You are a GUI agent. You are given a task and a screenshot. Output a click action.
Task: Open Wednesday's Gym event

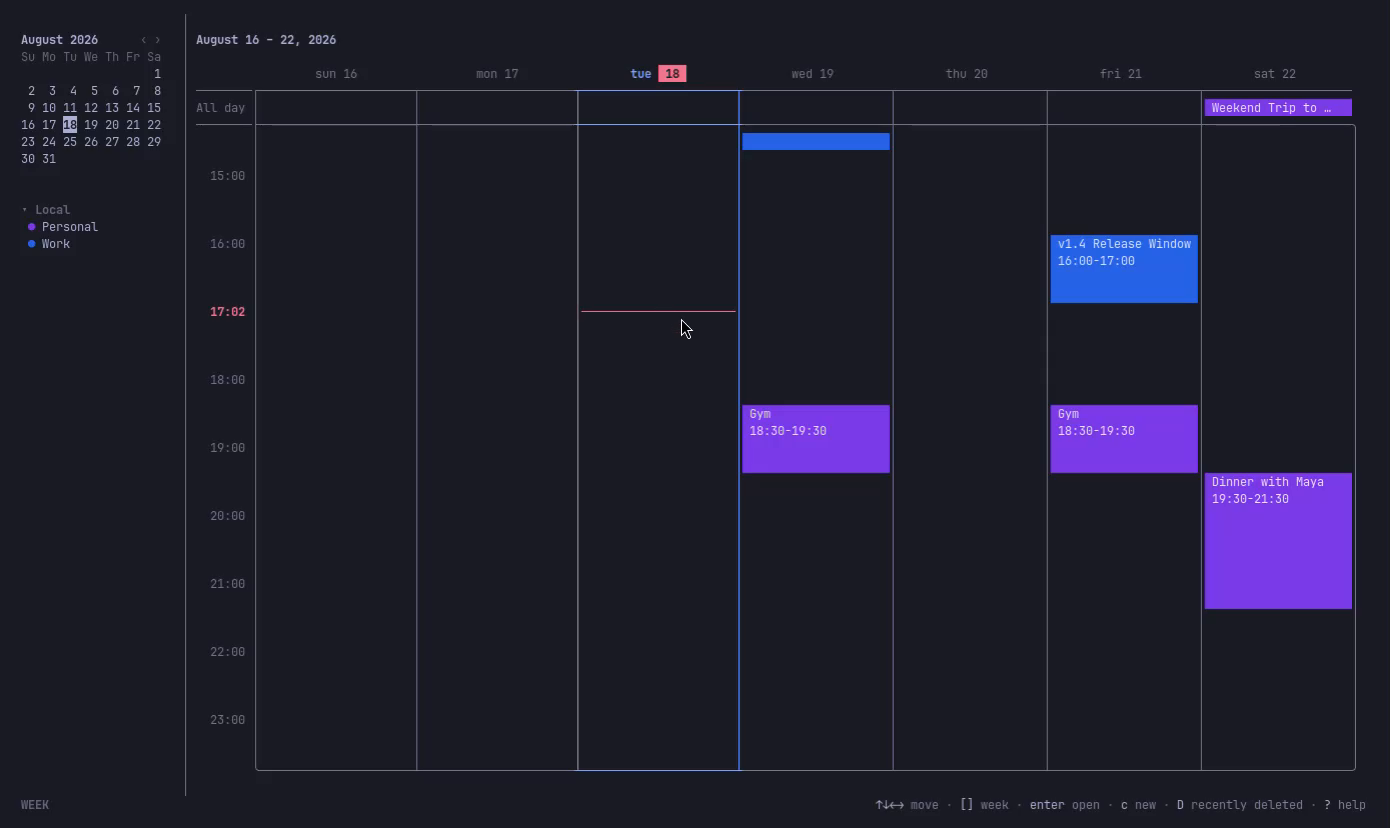tap(816, 439)
